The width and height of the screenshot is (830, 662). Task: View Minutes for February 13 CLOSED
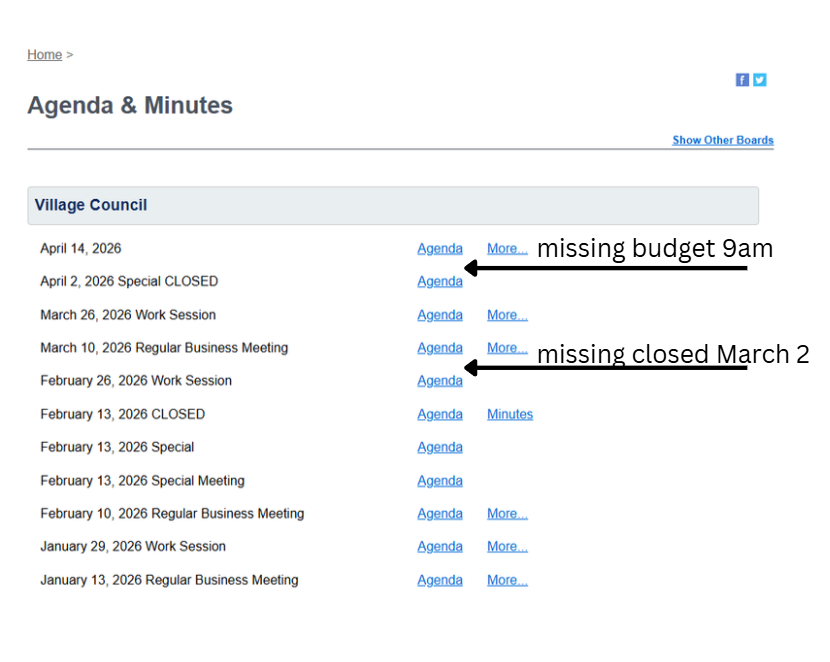point(510,414)
